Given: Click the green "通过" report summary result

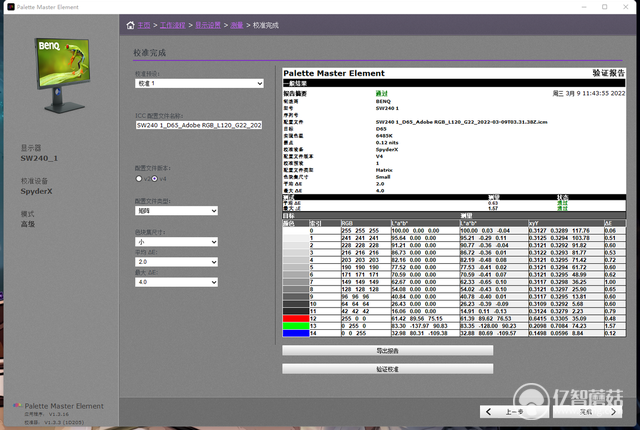Looking at the screenshot, I should tap(382, 93).
